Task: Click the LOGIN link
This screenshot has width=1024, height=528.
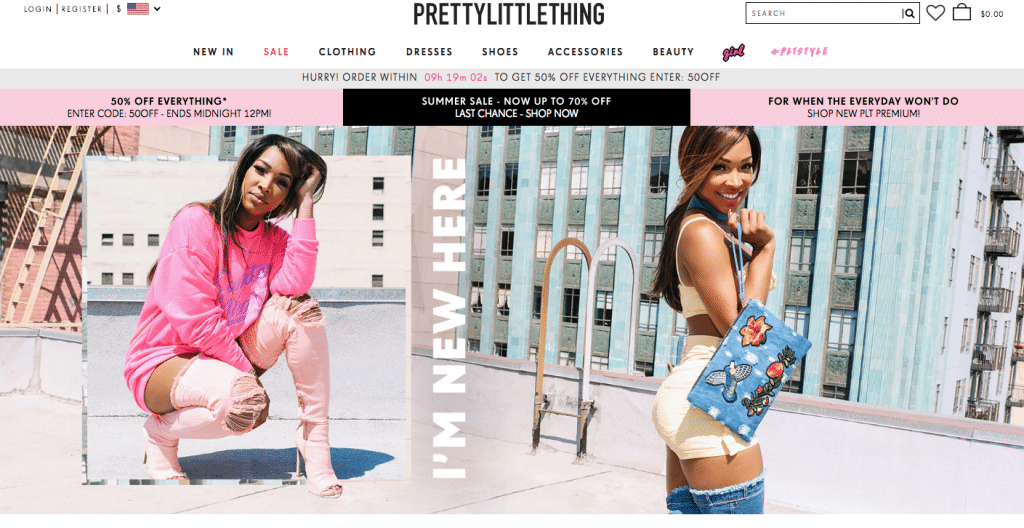Action: click(x=38, y=9)
